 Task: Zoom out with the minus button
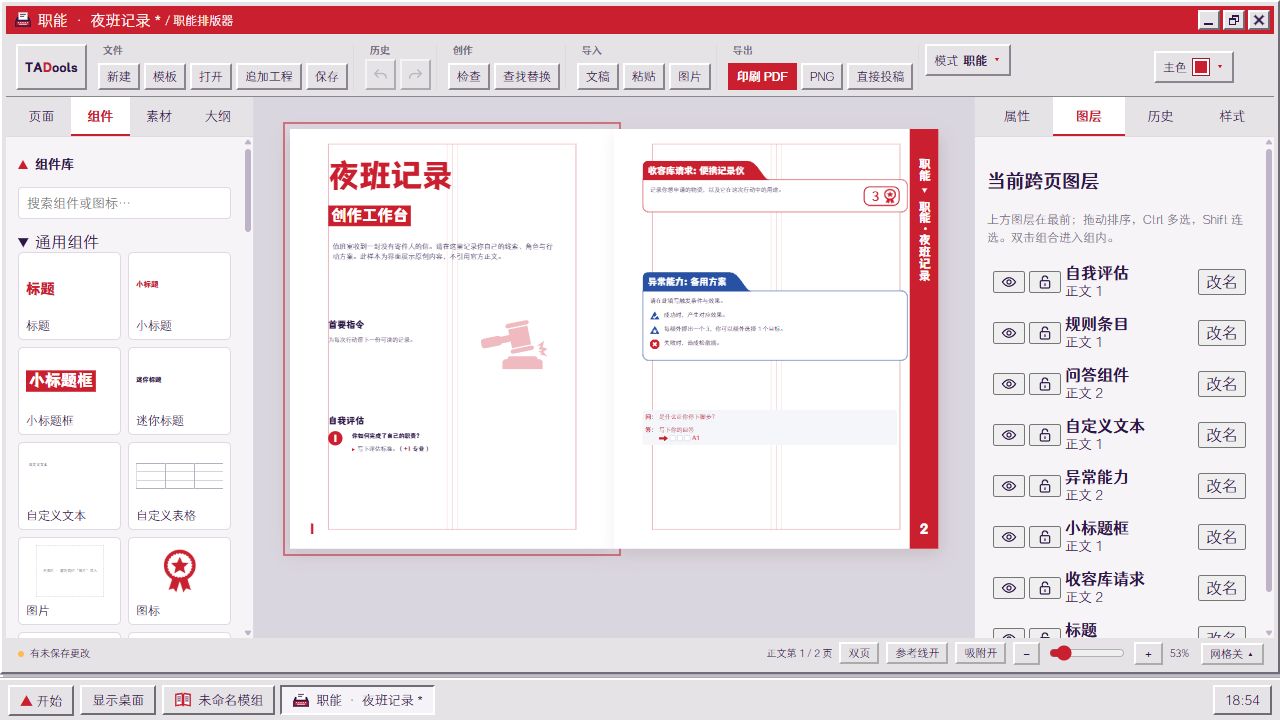pos(1025,653)
